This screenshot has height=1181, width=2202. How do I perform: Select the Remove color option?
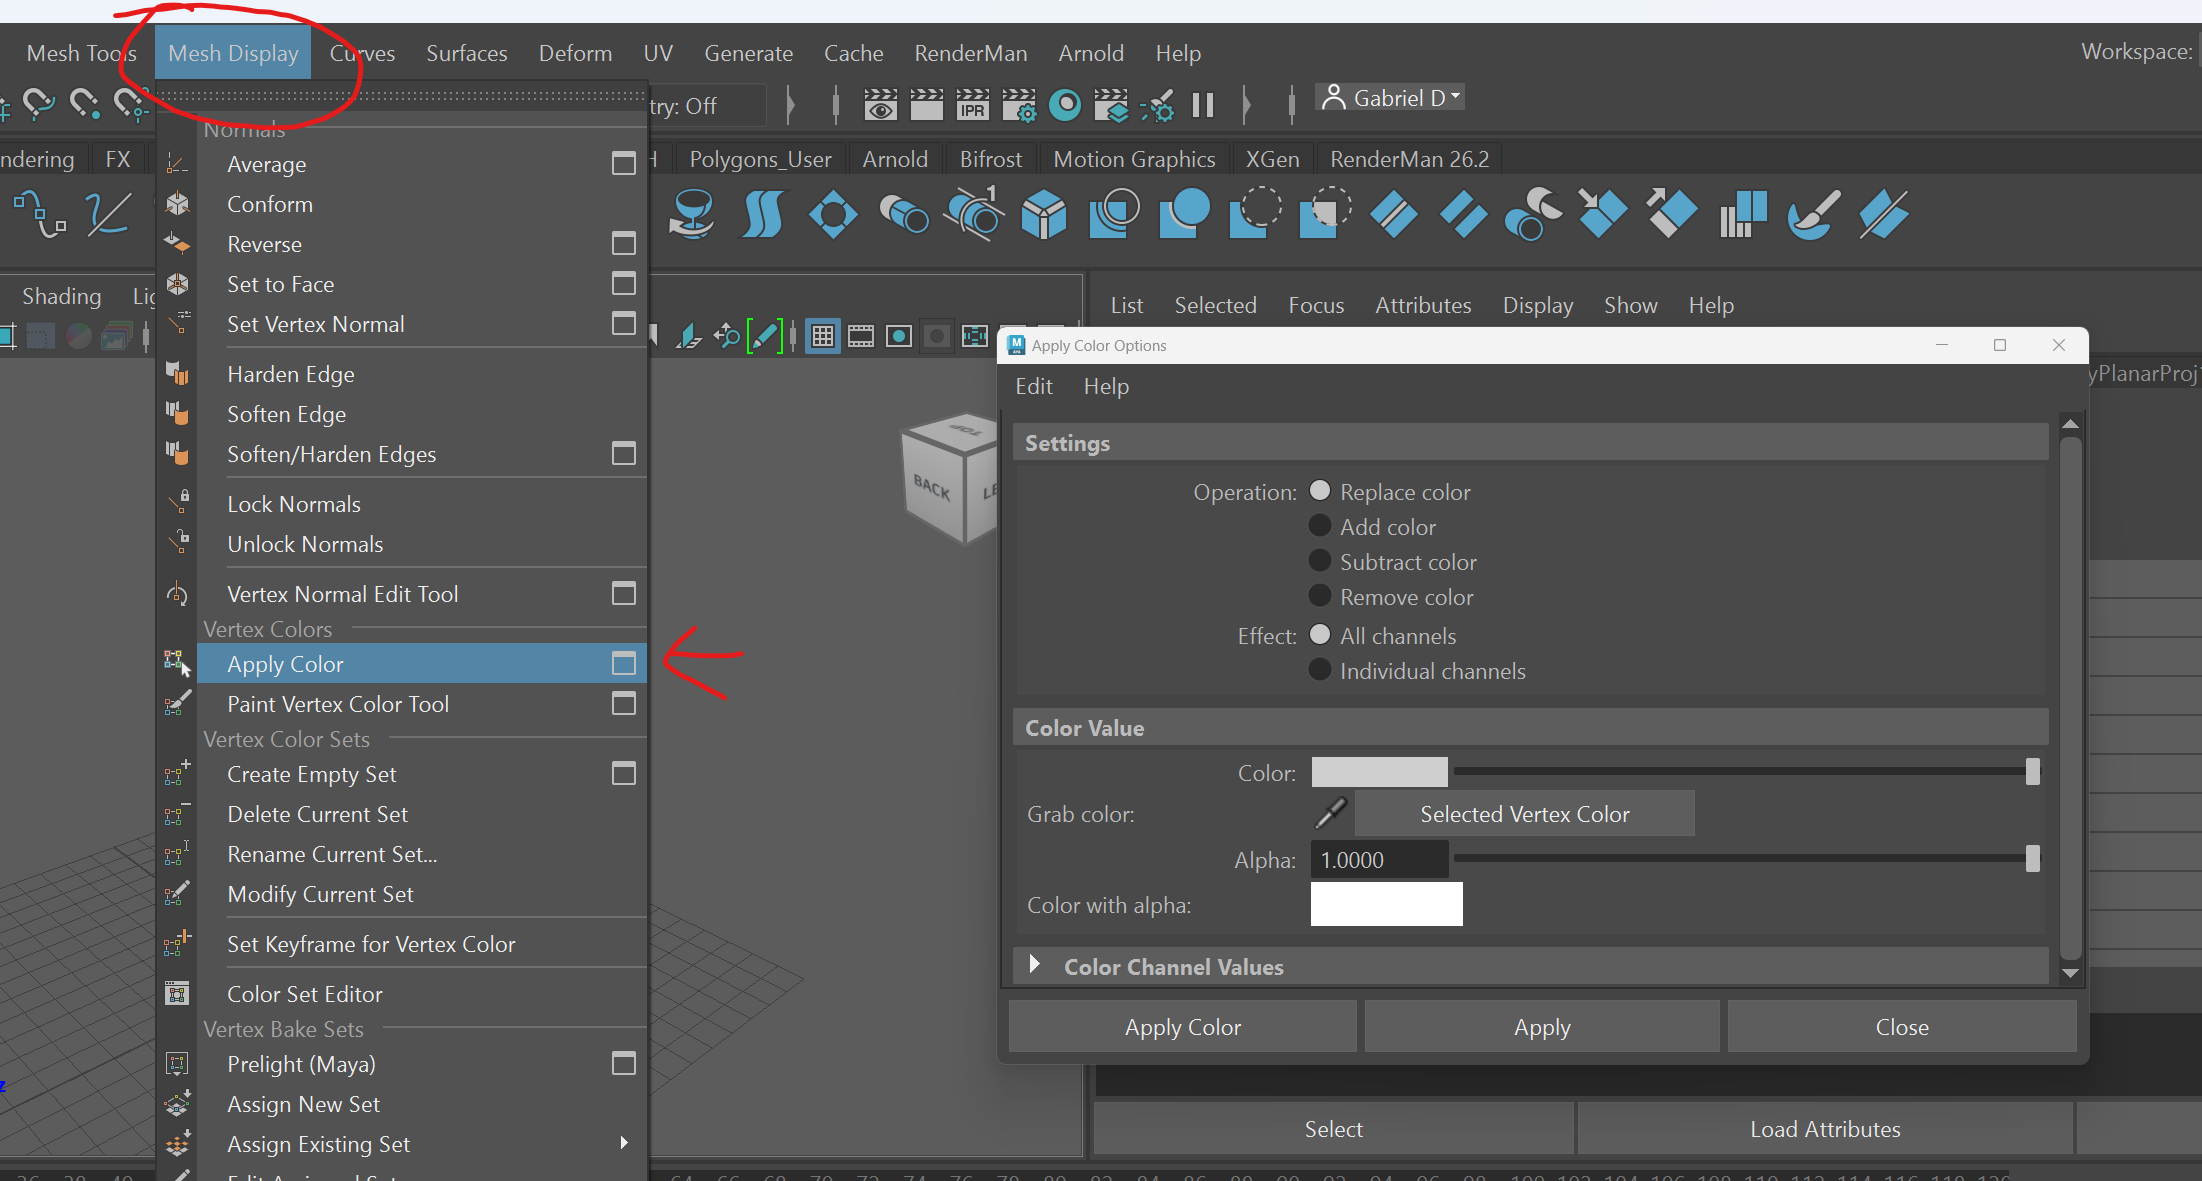point(1320,596)
